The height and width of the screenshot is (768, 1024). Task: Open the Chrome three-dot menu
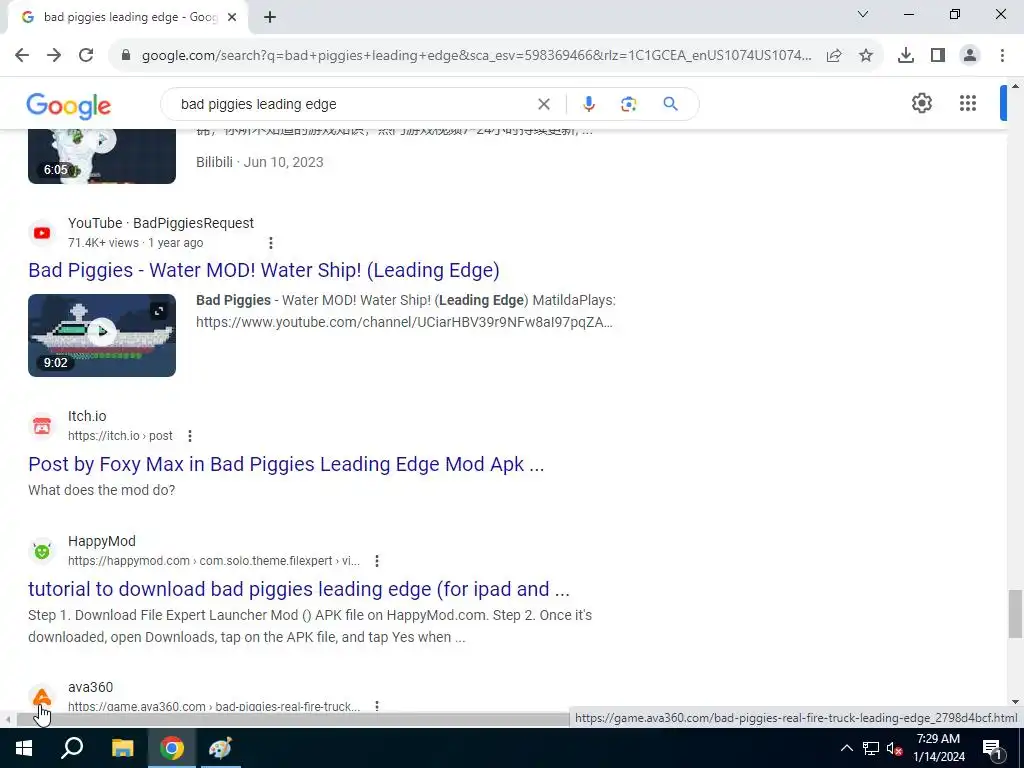tap(1002, 56)
